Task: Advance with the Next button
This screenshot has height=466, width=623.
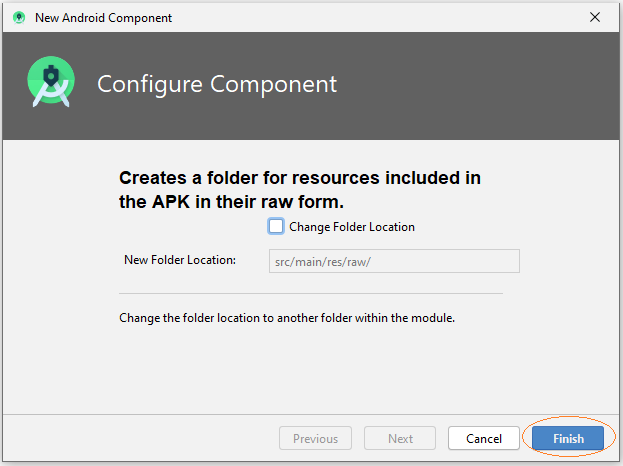Action: [400, 439]
